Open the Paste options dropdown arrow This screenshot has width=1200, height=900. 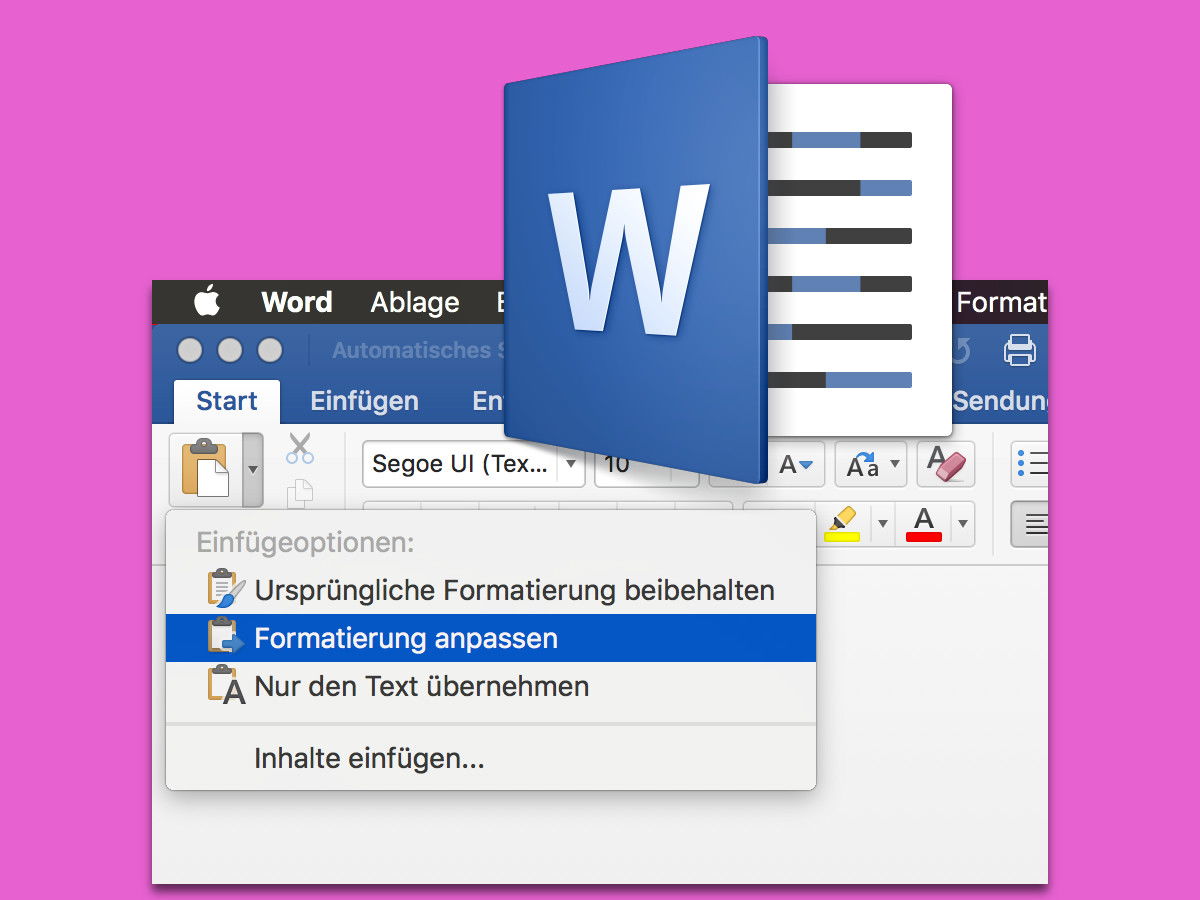253,469
